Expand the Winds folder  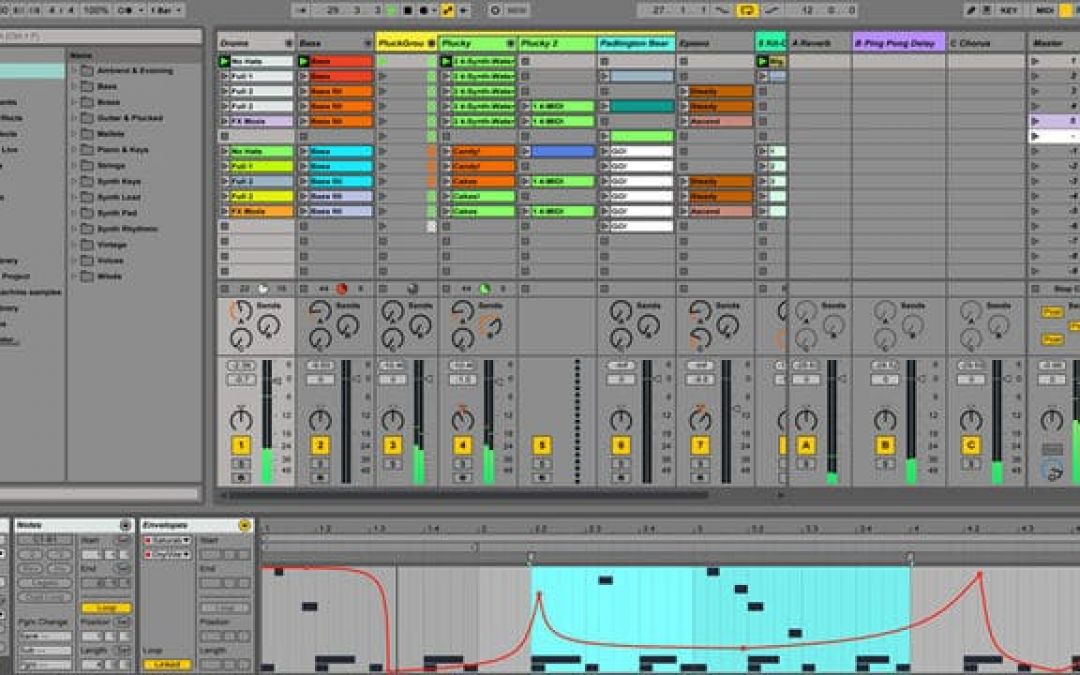tap(74, 276)
